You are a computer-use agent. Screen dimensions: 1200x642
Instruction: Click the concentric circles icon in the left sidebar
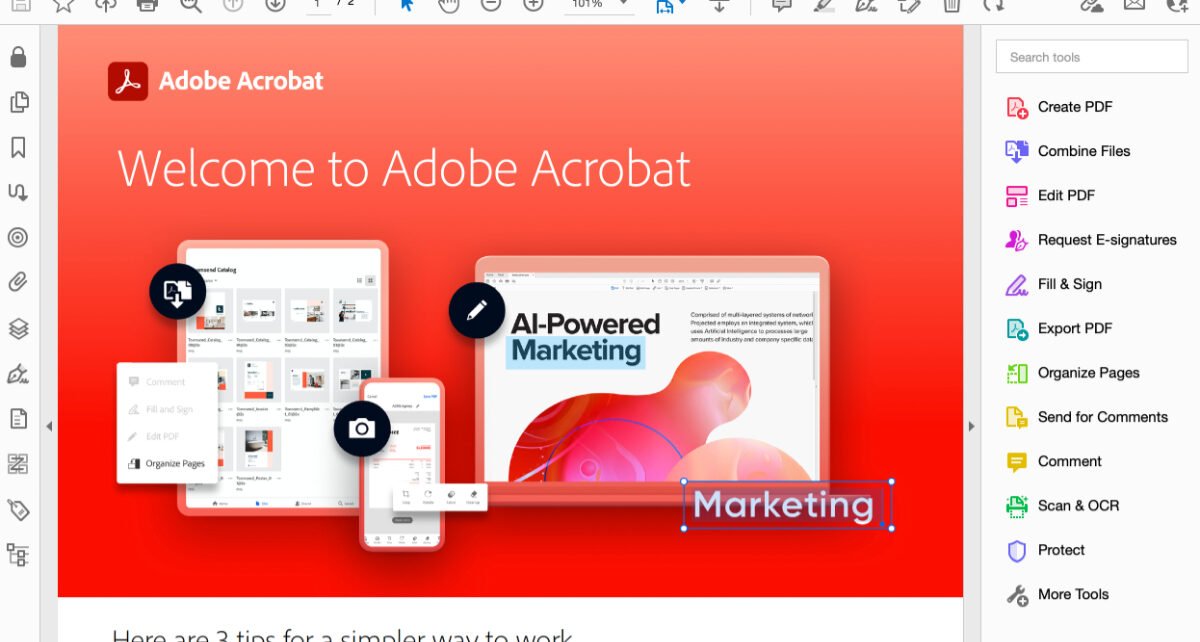pos(18,238)
